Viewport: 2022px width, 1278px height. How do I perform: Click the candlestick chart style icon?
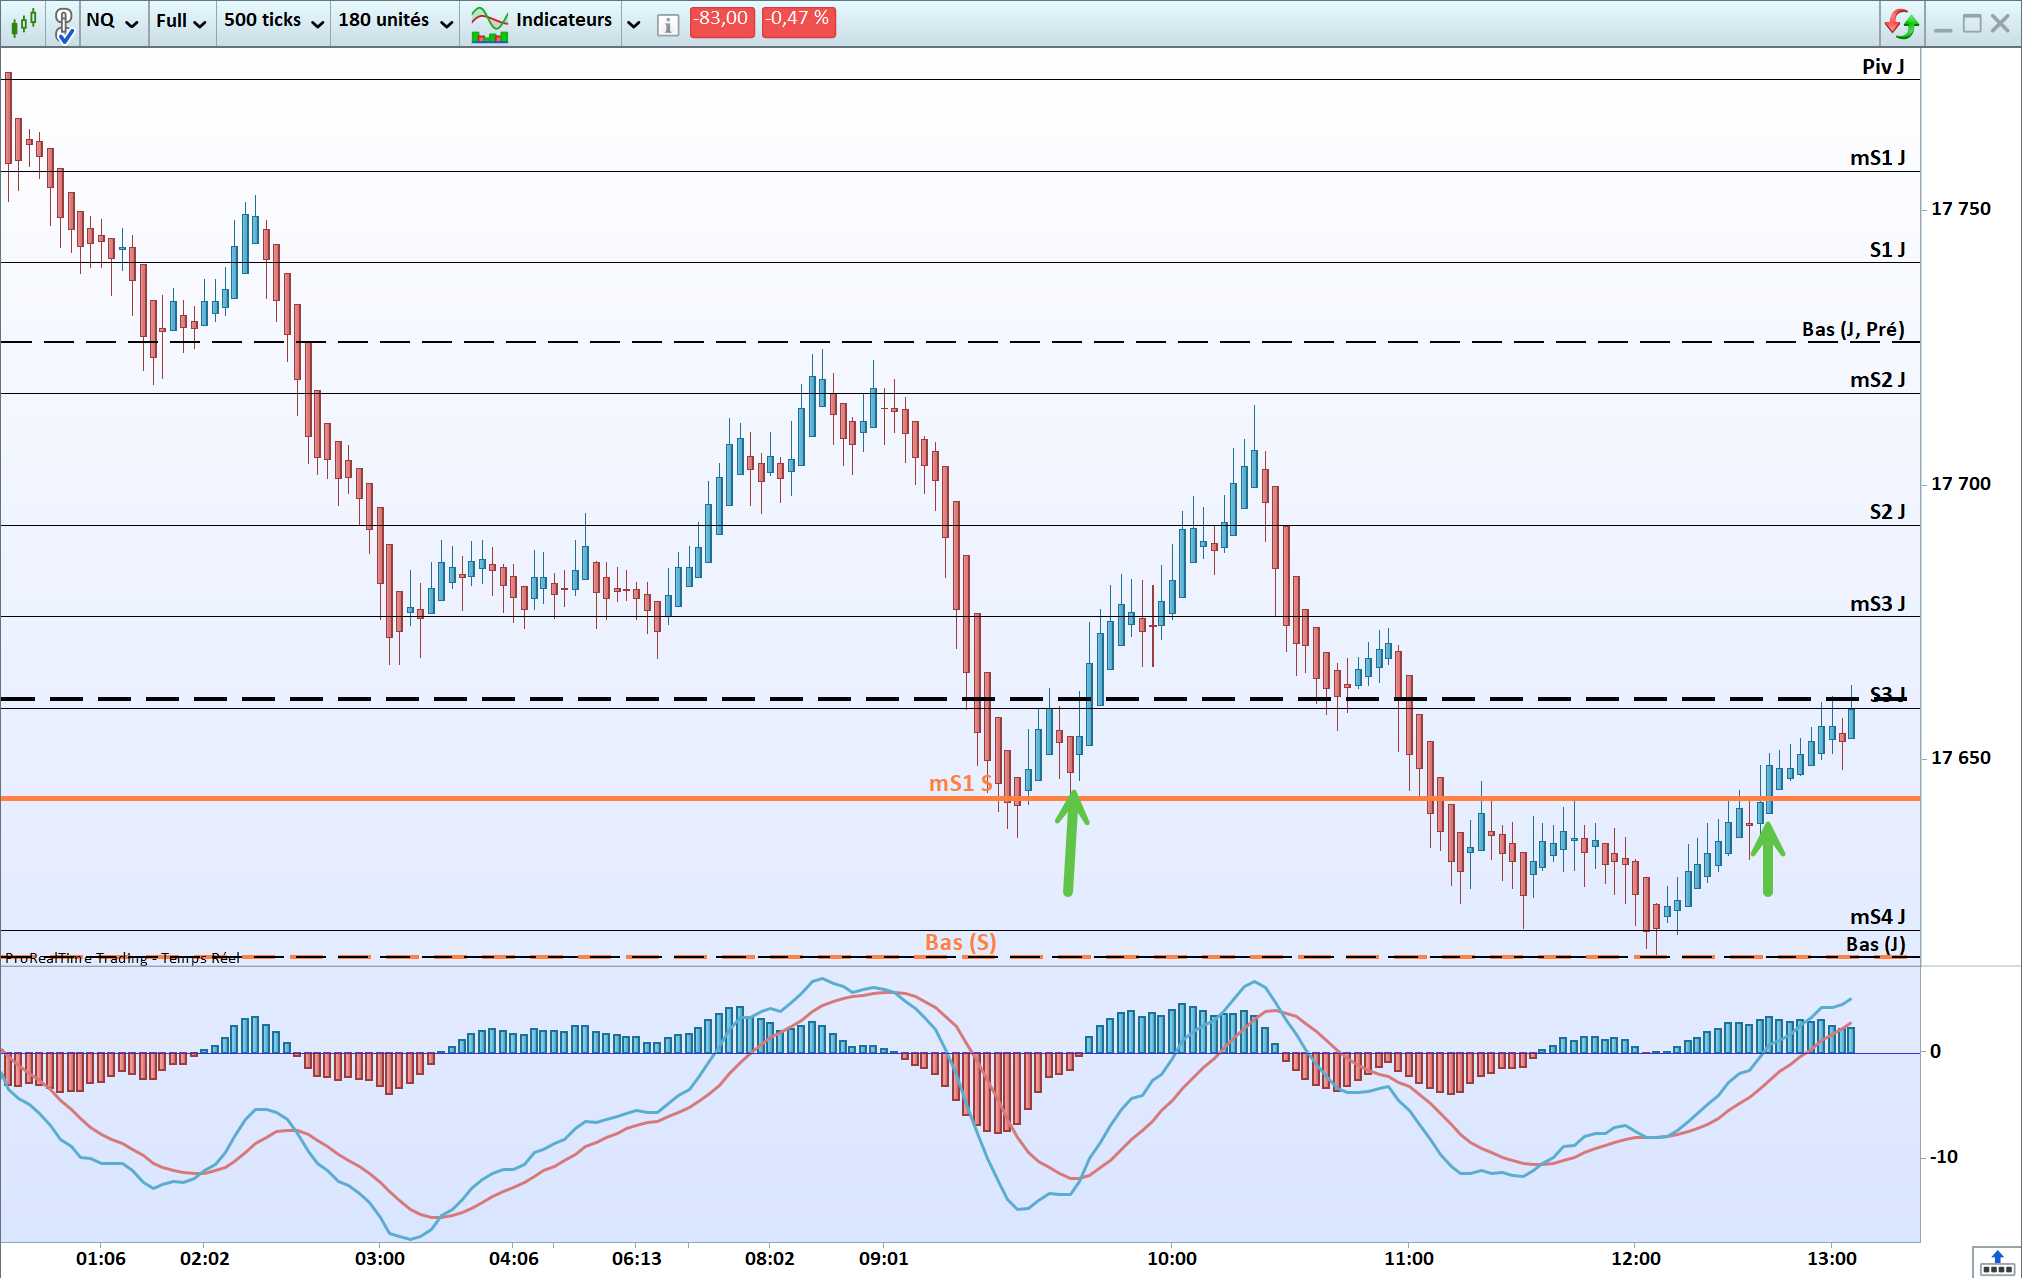pos(23,21)
